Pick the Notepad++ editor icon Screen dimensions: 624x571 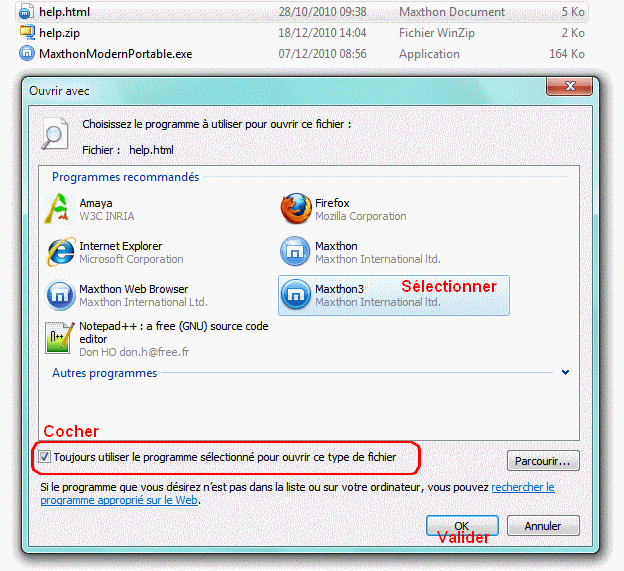(60, 338)
